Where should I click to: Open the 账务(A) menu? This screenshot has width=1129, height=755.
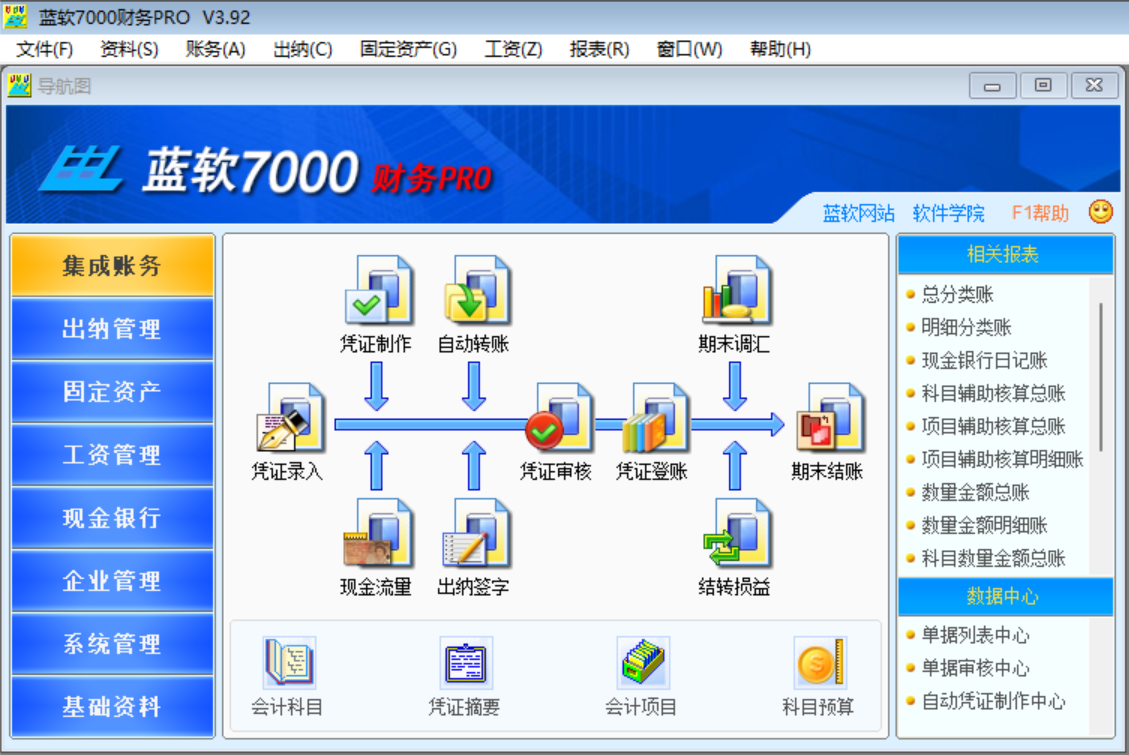click(x=215, y=49)
